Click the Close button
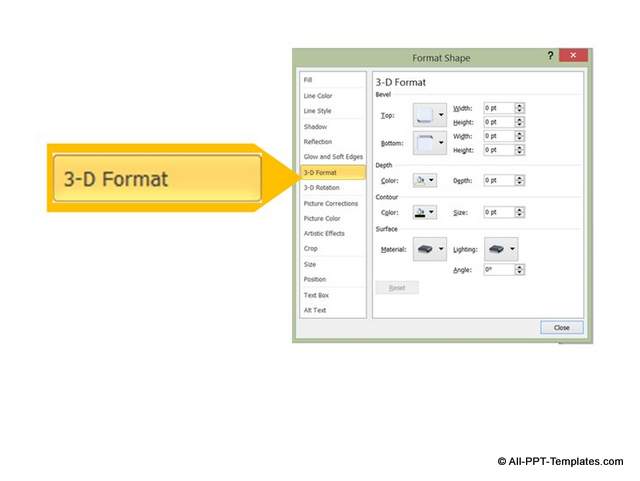Image resolution: width=640 pixels, height=481 pixels. (562, 327)
